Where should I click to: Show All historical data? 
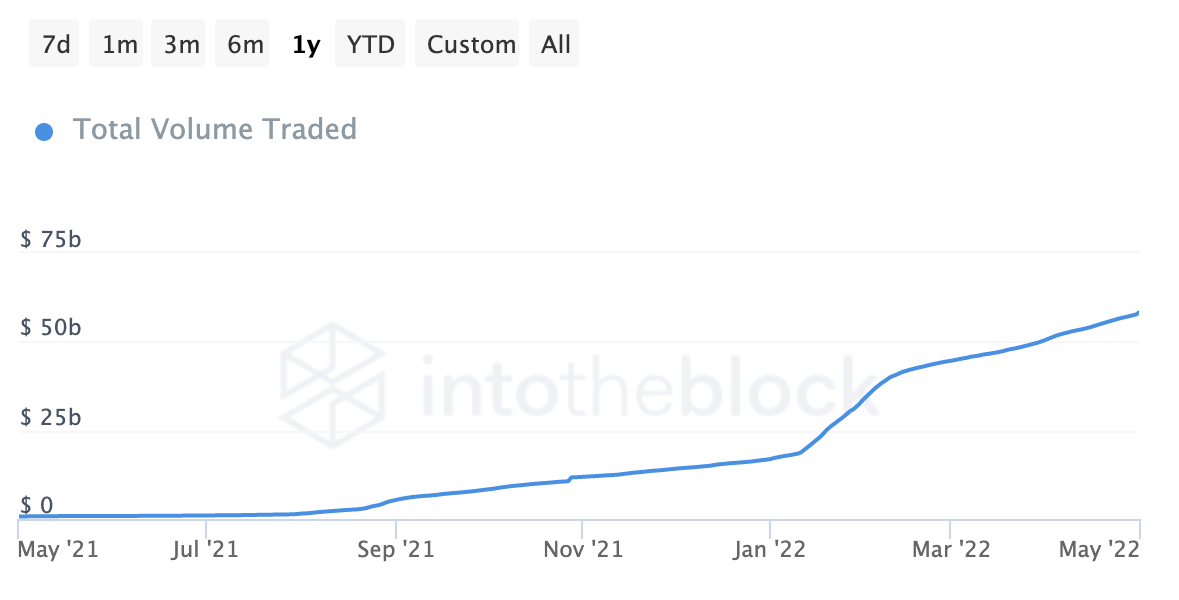pyautogui.click(x=556, y=44)
